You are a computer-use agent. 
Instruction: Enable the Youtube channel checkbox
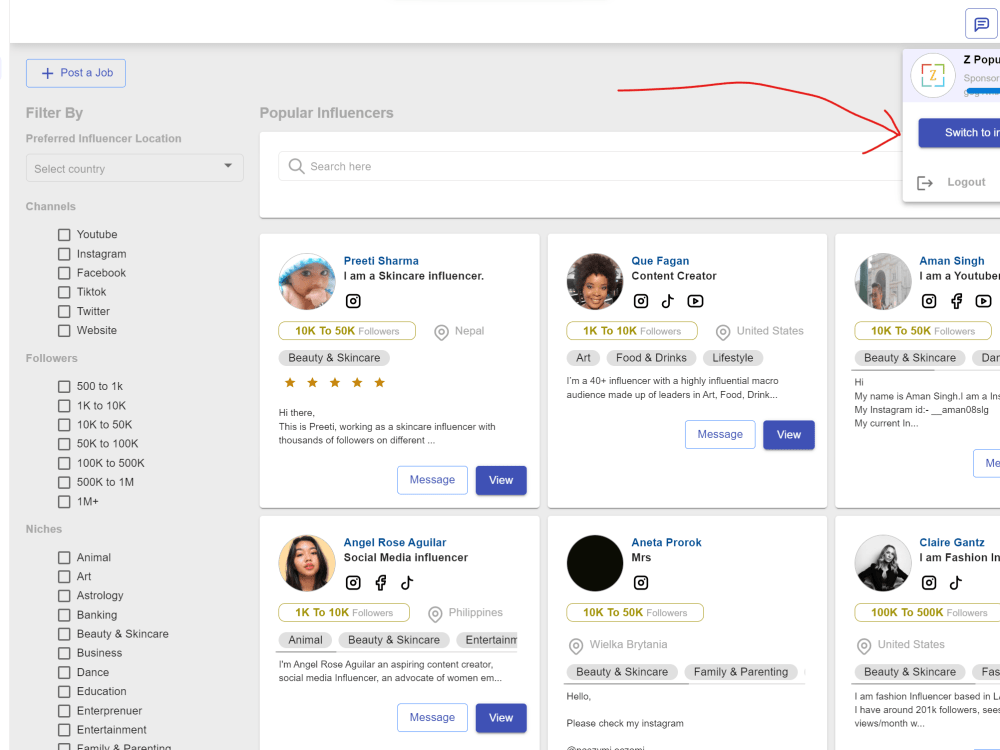(x=64, y=235)
